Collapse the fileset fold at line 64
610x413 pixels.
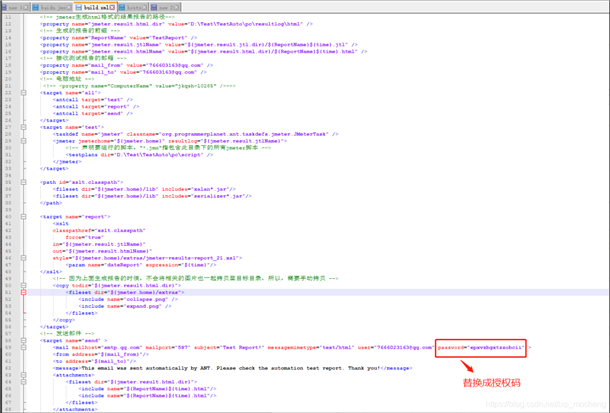pyautogui.click(x=24, y=382)
